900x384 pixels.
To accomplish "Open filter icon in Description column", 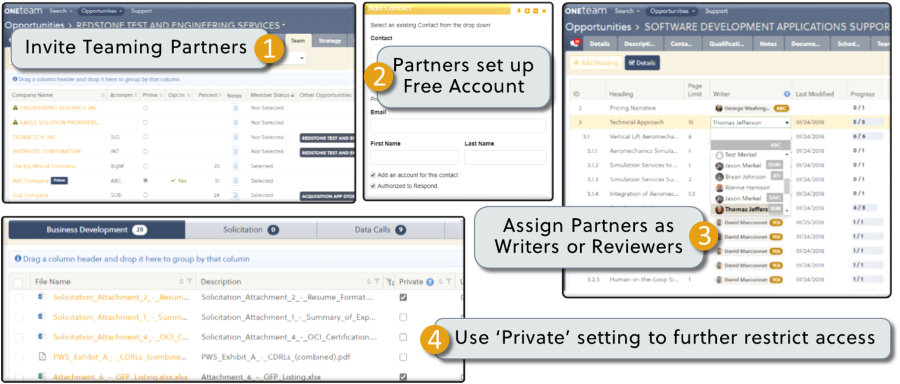I will point(377,282).
